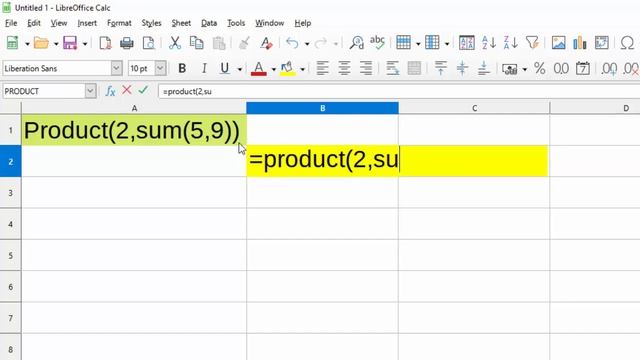Open the Insert menu
Image resolution: width=640 pixels, height=360 pixels.
coord(87,23)
